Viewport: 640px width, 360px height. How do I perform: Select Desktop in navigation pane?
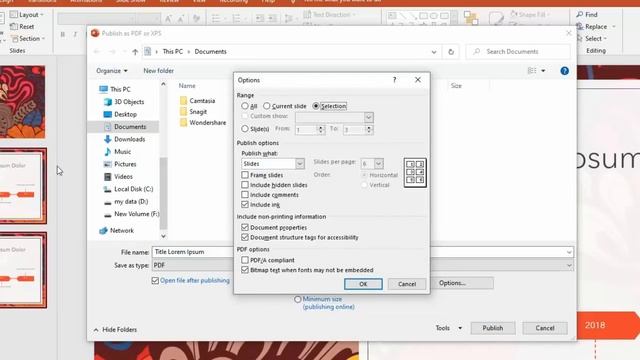click(x=120, y=114)
